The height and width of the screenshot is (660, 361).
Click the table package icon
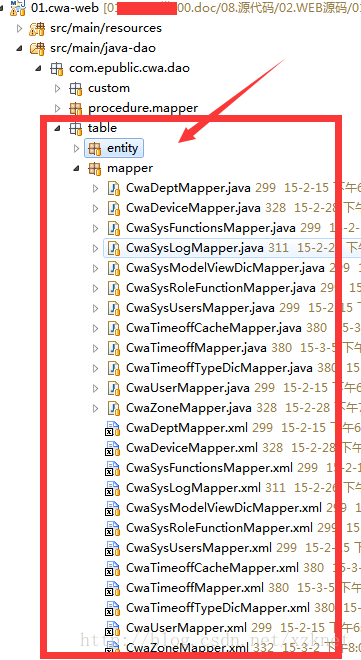(75, 128)
